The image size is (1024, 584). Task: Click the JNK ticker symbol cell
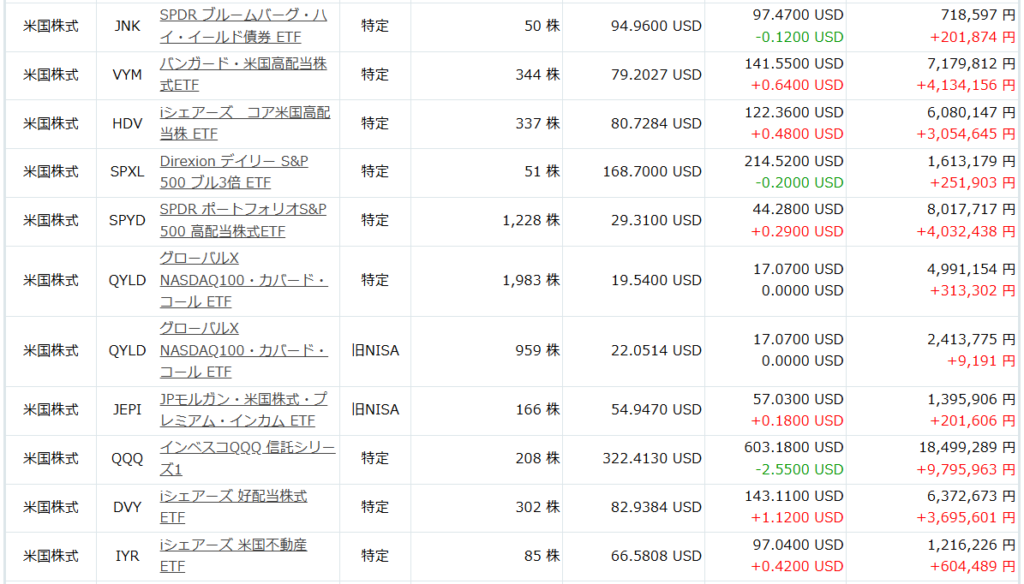(x=127, y=26)
